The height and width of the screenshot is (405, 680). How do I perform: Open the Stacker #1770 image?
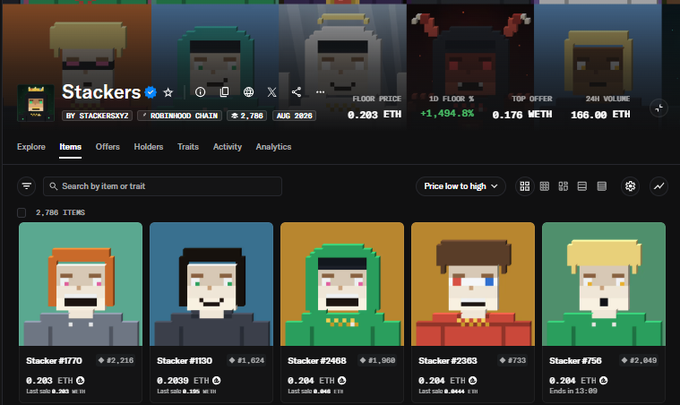coord(81,284)
